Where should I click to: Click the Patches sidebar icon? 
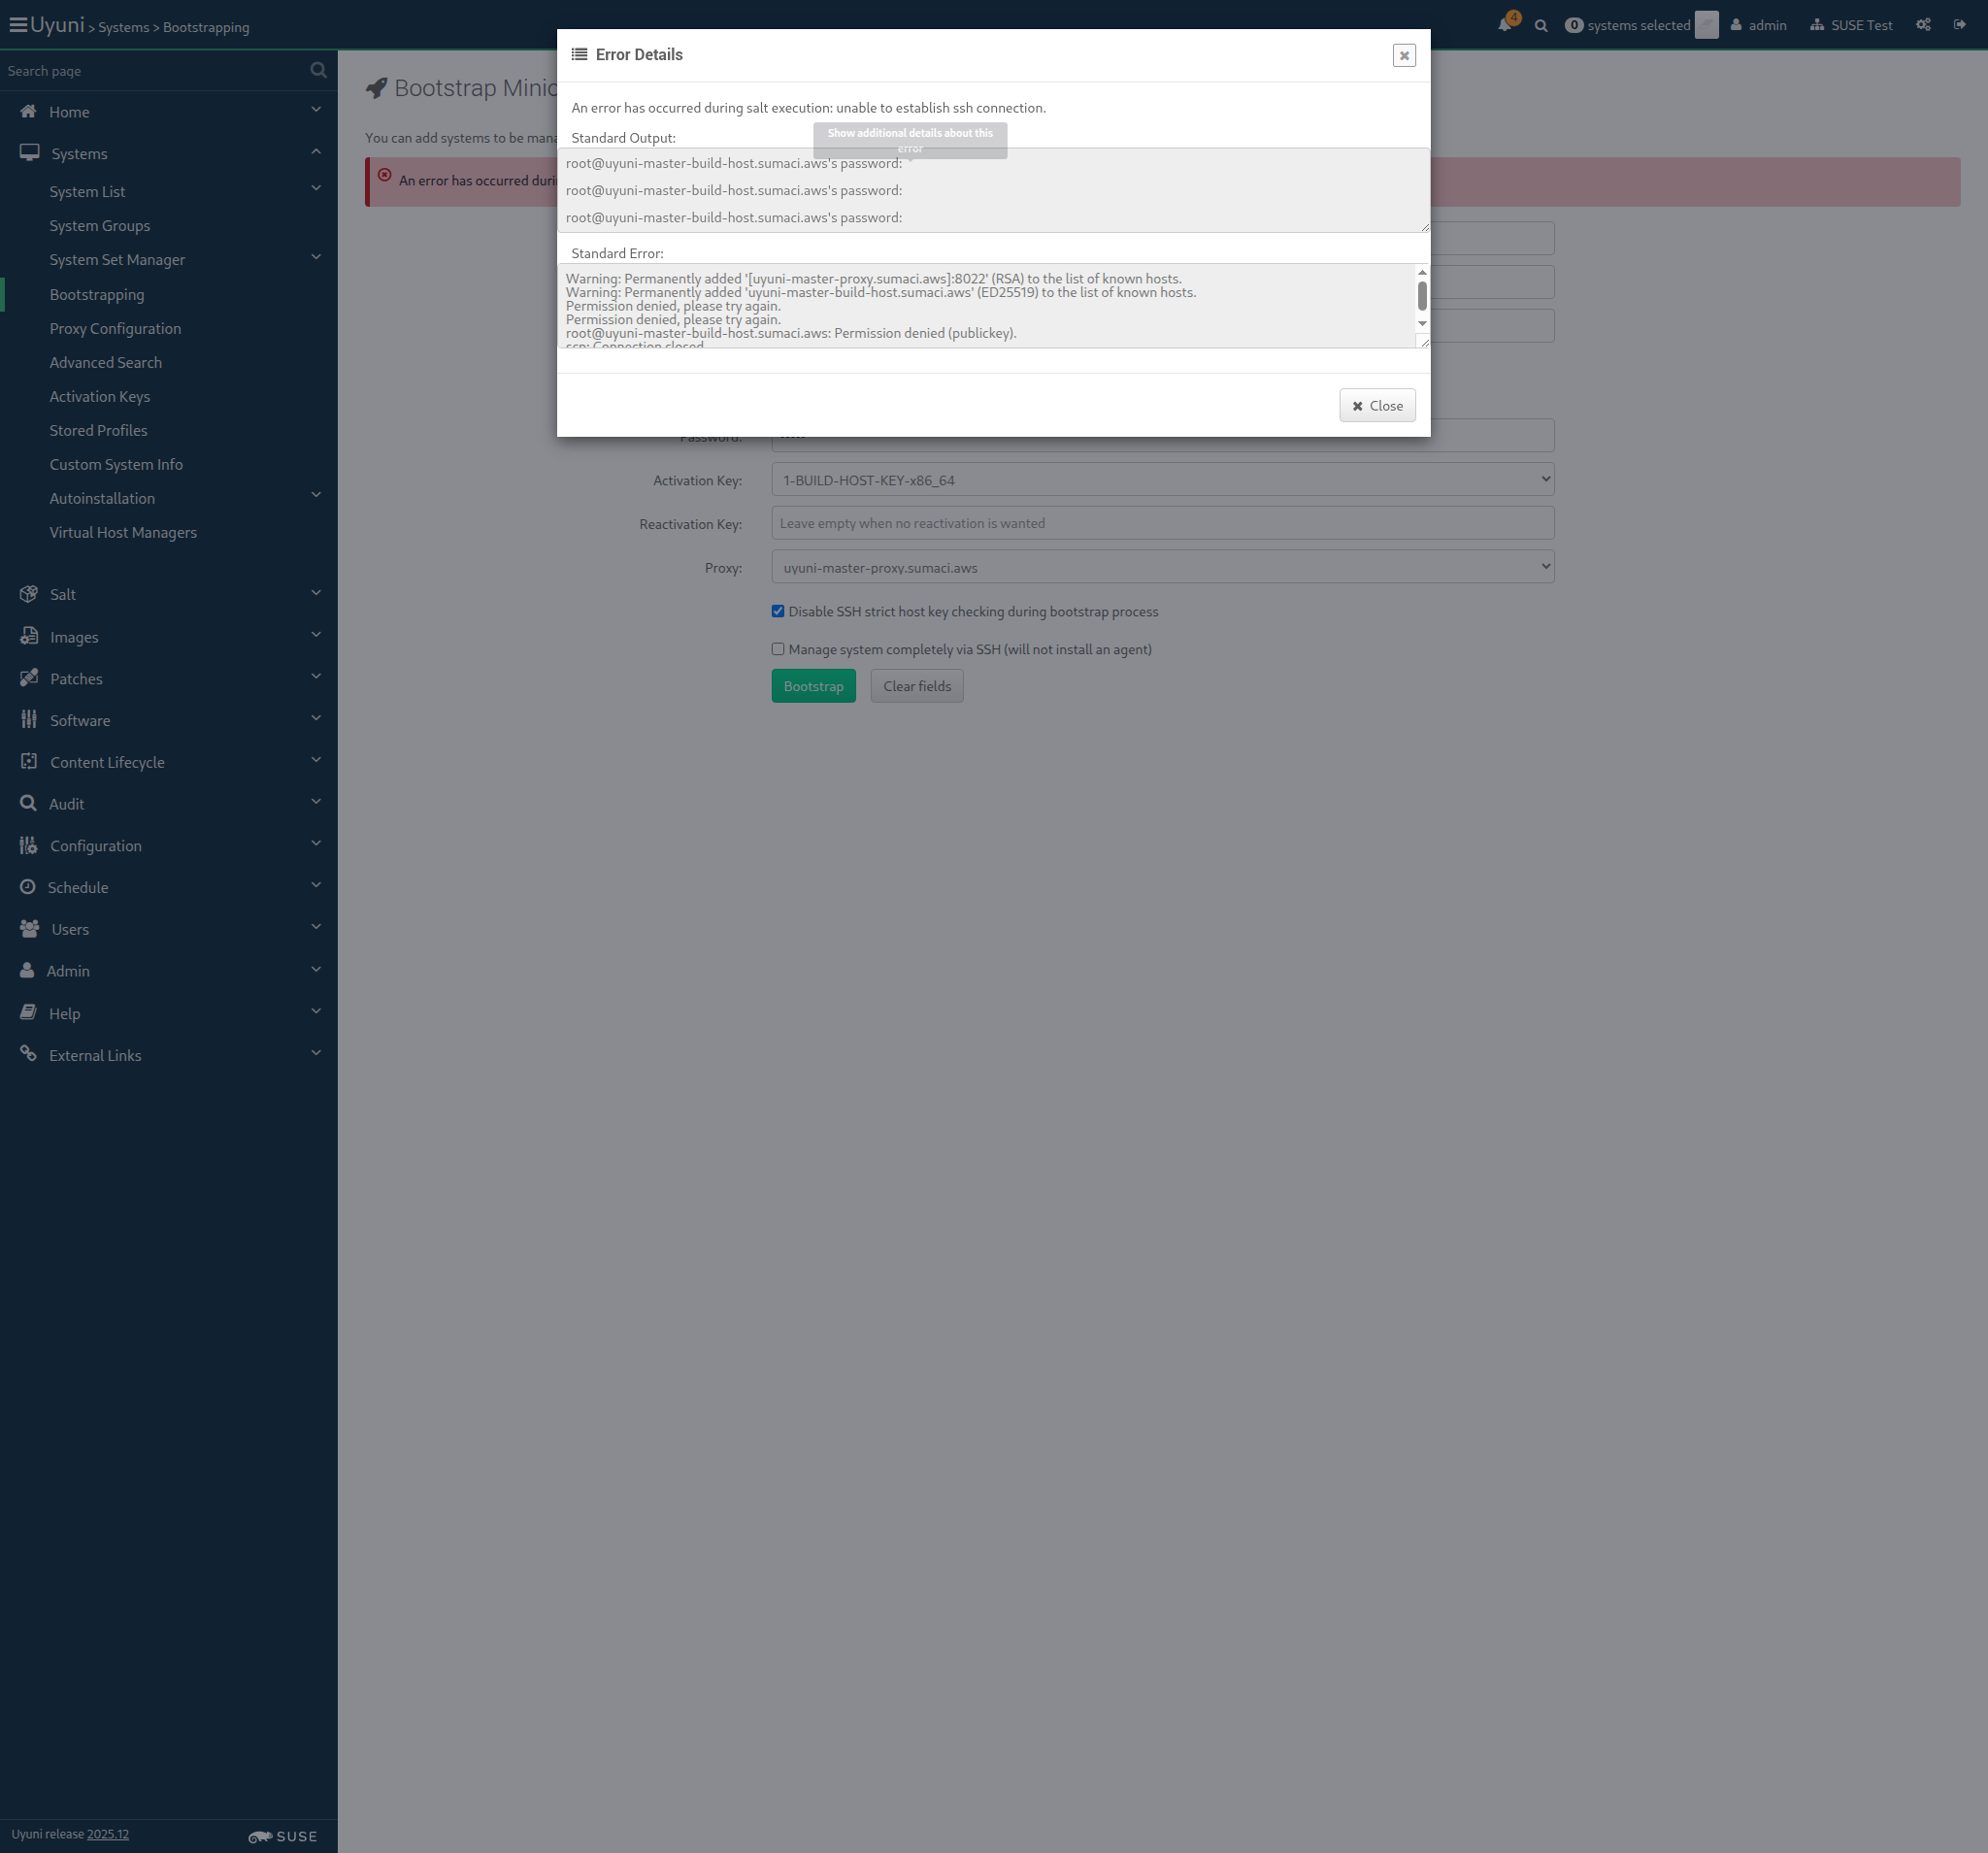click(28, 678)
